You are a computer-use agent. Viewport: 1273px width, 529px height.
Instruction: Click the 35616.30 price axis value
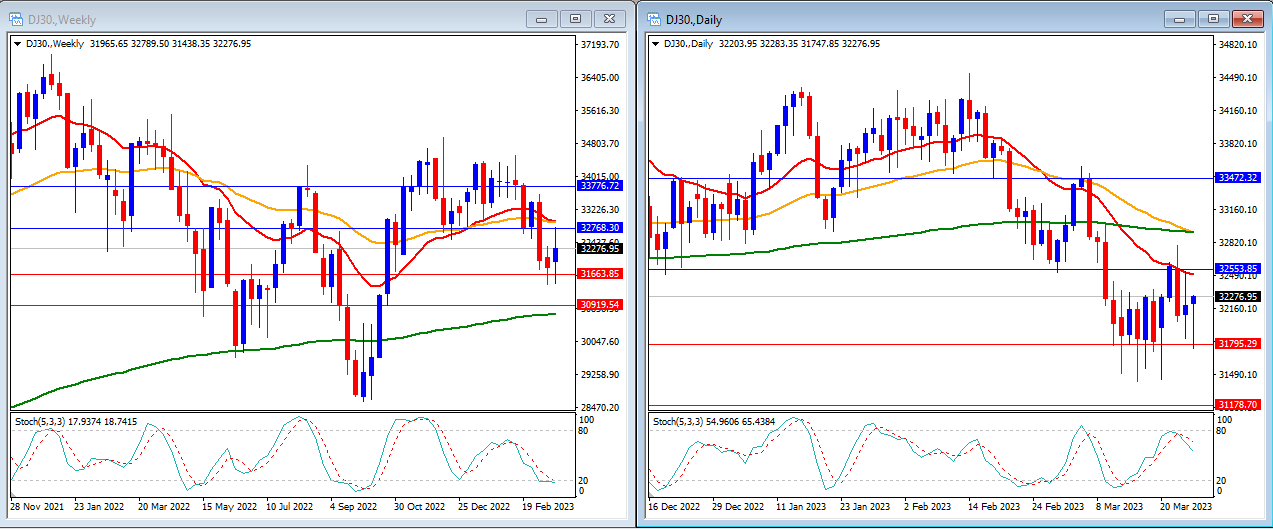click(600, 111)
